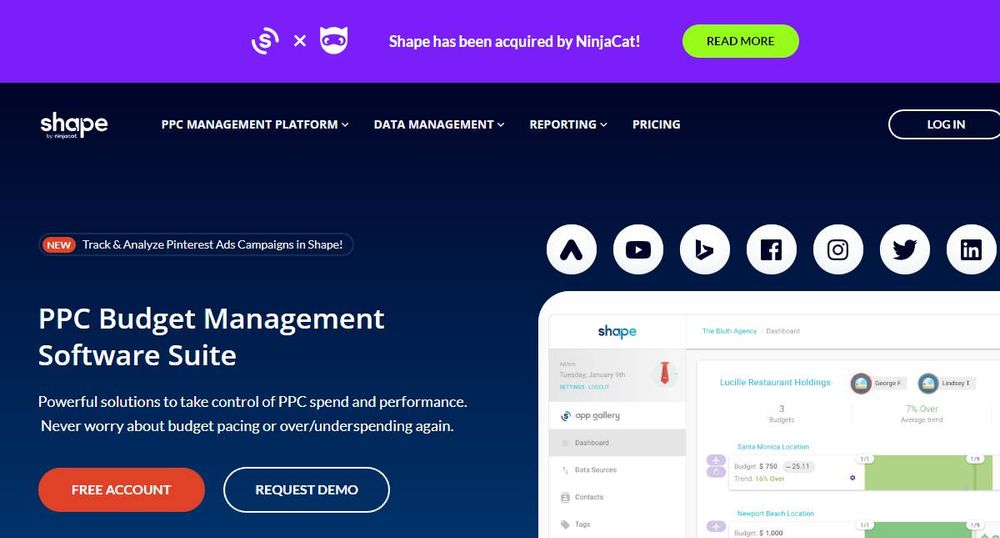
Task: Click the 'Budget: $ 750' text
Action: 756,467
